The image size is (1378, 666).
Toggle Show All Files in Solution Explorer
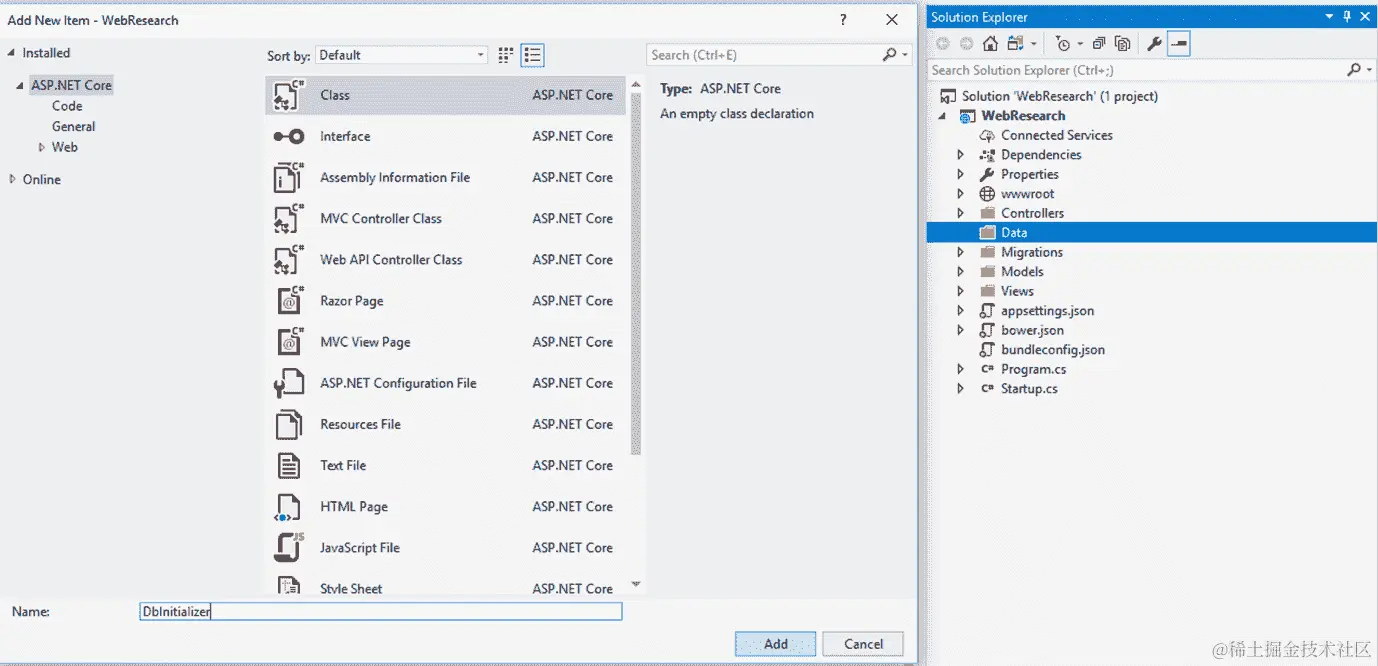[1123, 43]
